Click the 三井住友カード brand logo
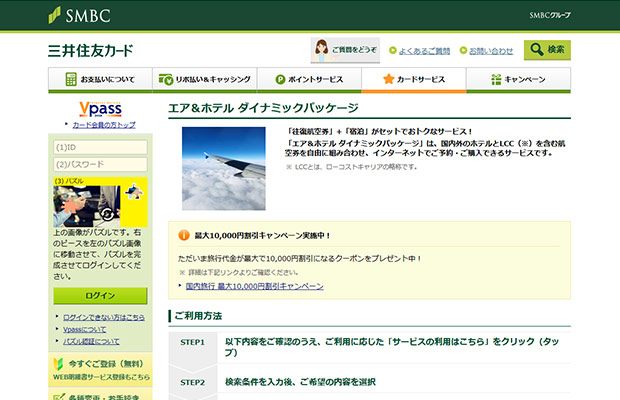Screen dimensions: 620x400 91,50
